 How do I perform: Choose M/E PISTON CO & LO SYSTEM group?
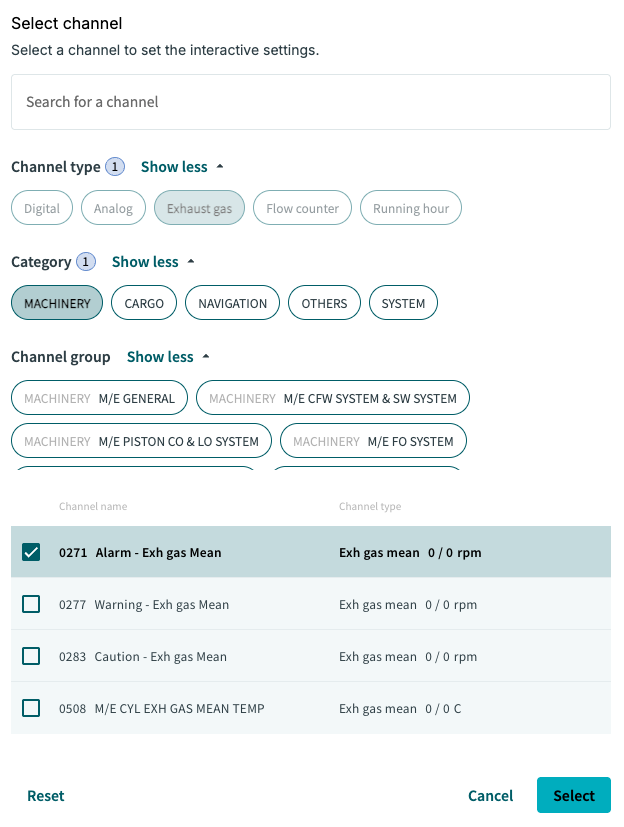tap(141, 441)
